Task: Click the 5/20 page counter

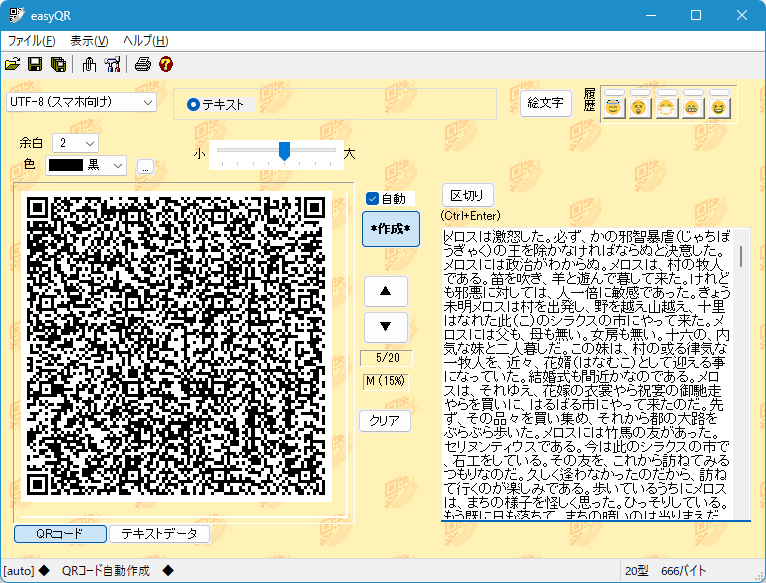Action: tap(386, 358)
